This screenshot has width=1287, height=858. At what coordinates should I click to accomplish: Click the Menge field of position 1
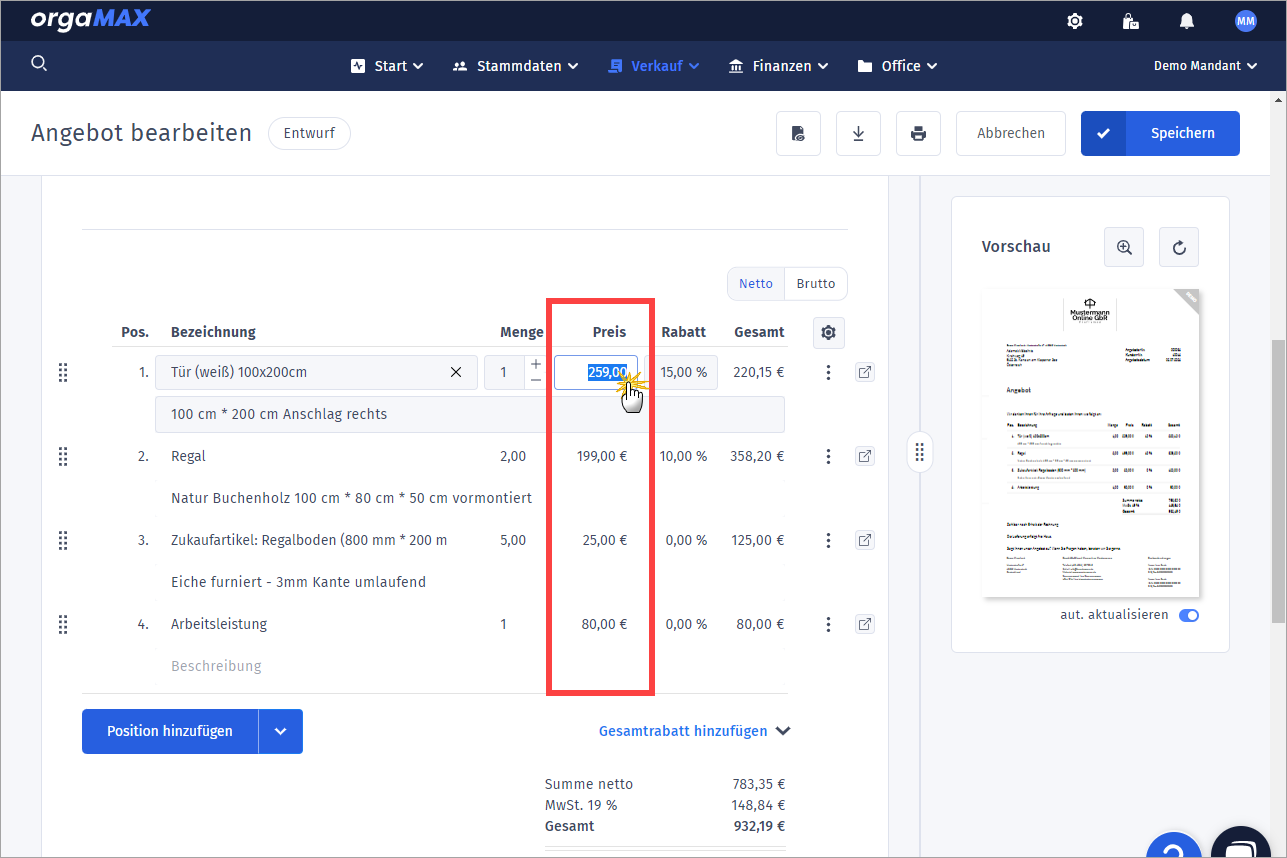coord(504,372)
